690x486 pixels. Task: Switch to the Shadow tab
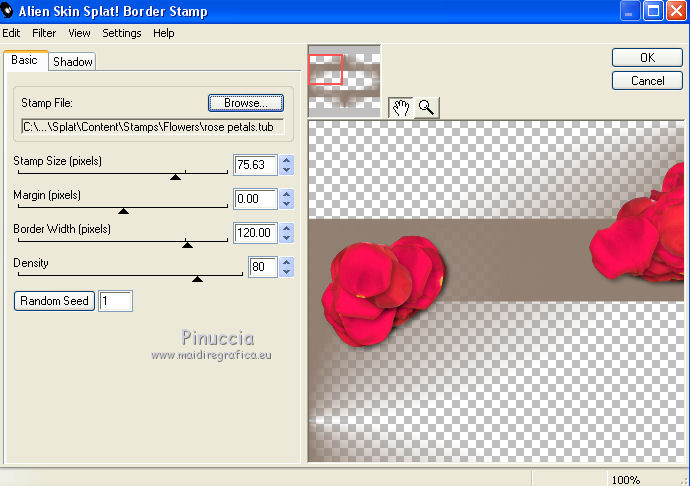(x=73, y=62)
